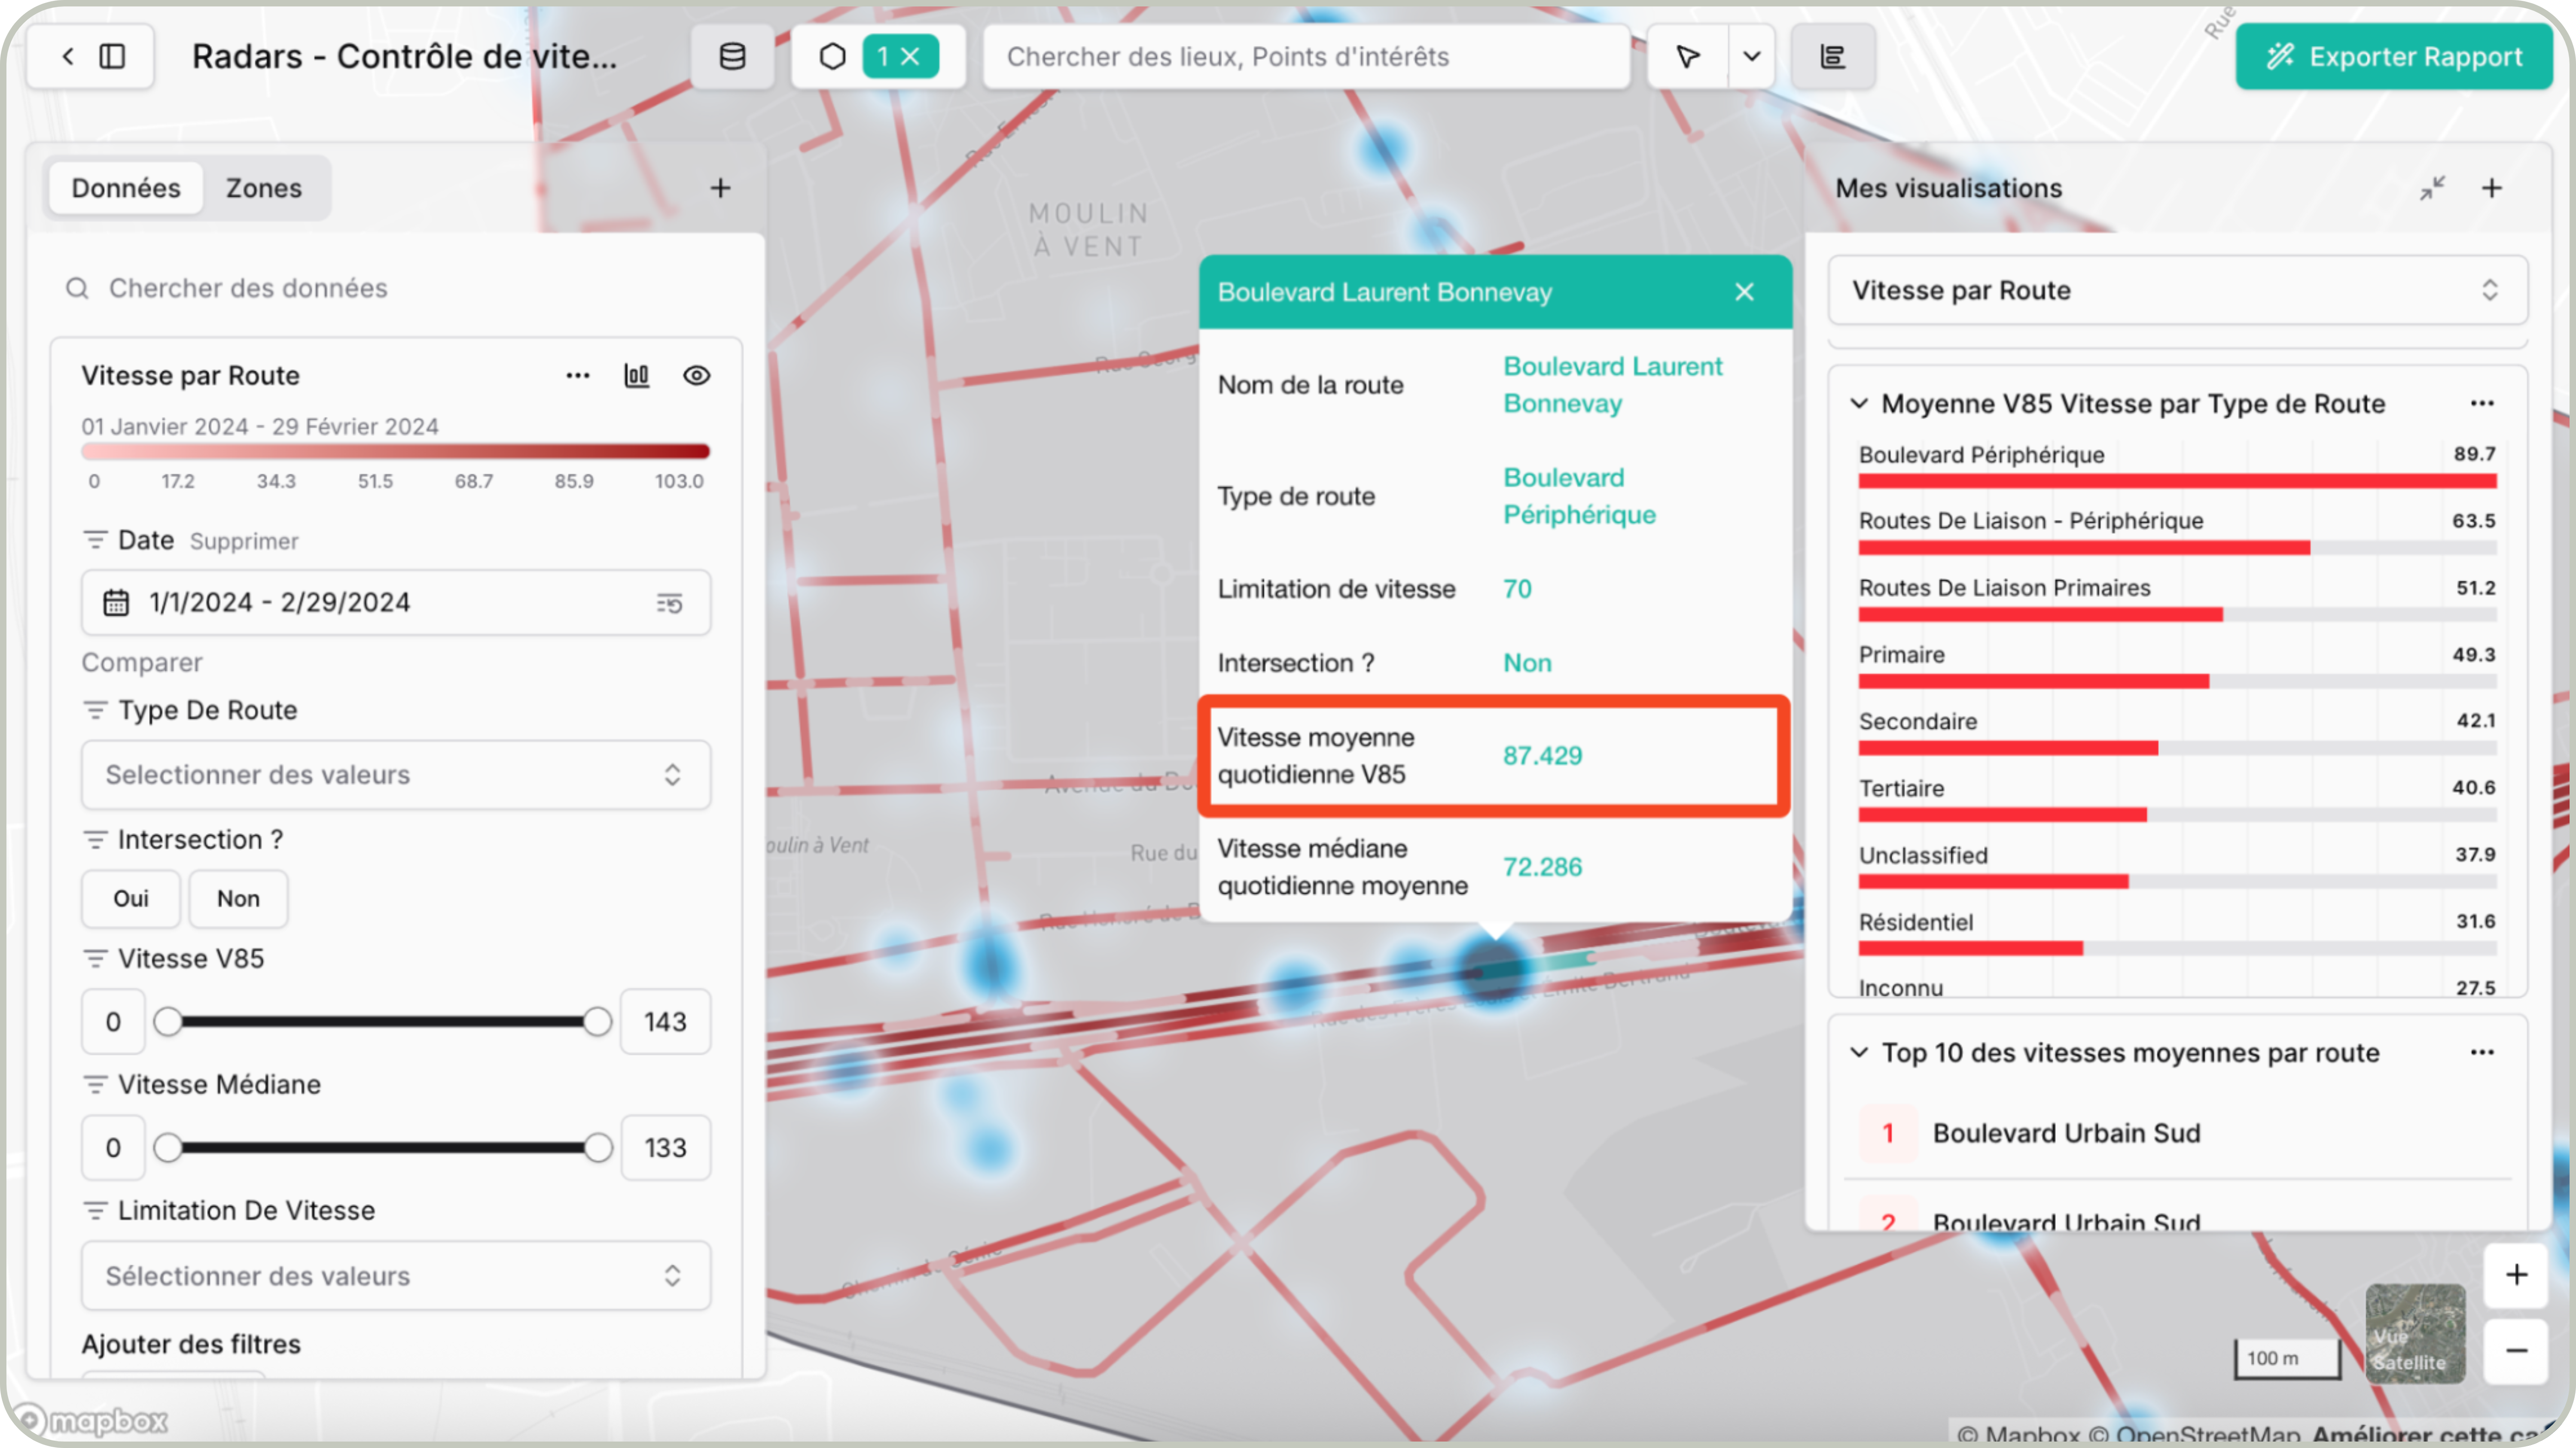Open the database icon button
The width and height of the screenshot is (2576, 1448).
732,56
